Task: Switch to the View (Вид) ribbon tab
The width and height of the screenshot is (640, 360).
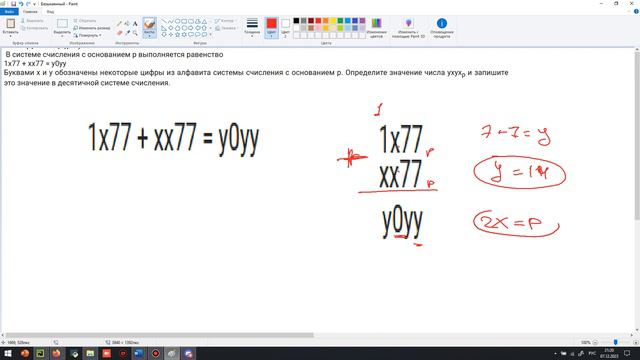Action: pyautogui.click(x=50, y=11)
